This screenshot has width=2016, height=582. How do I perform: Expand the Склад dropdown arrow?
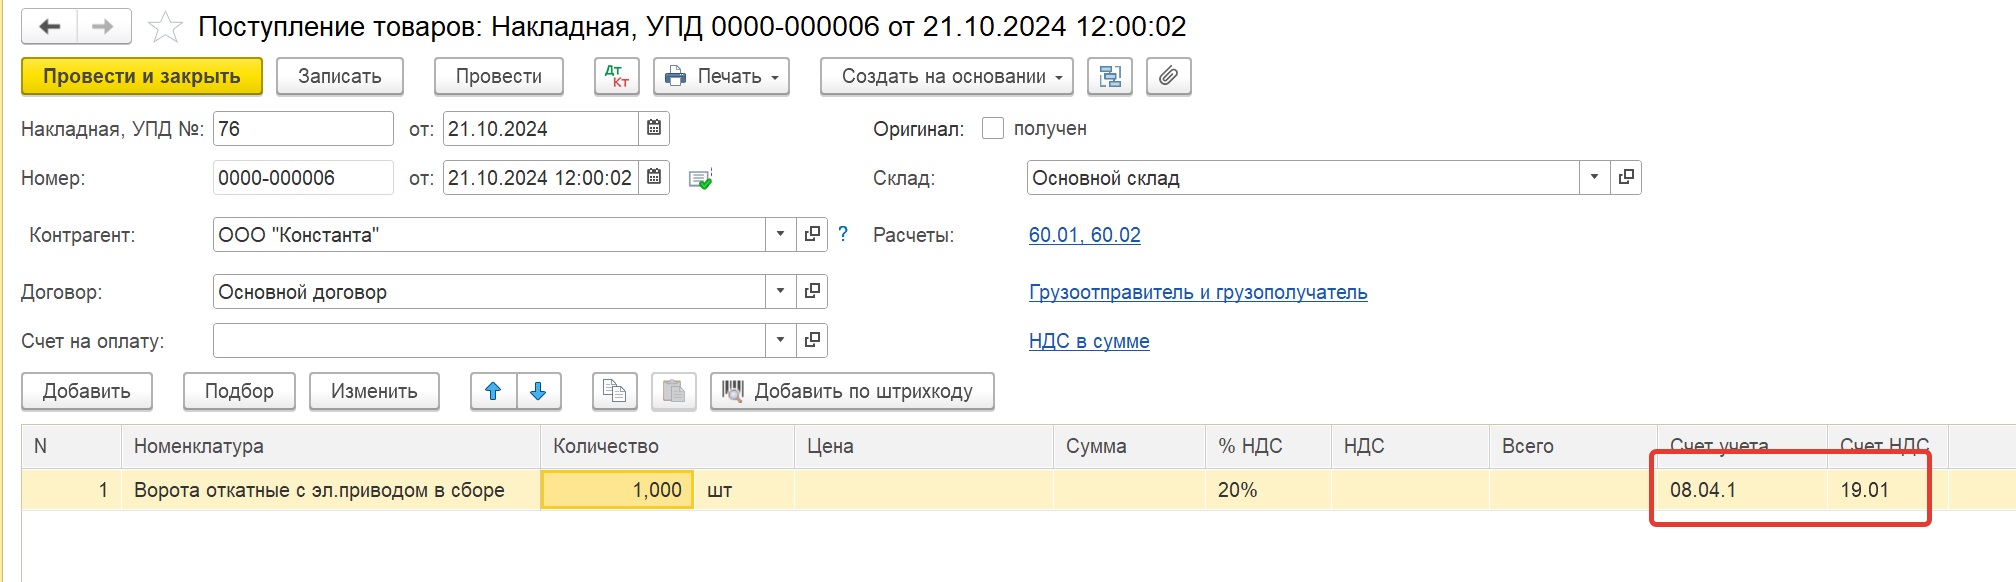tap(1594, 177)
